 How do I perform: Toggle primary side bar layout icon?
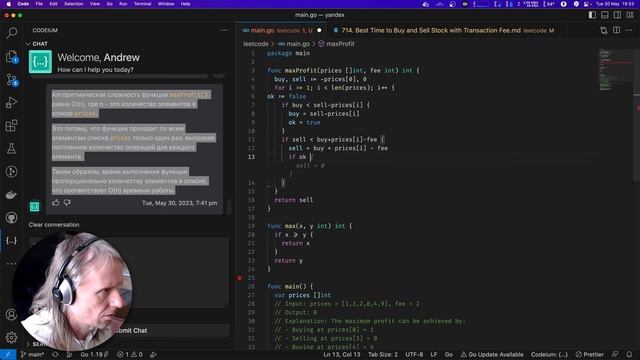pos(592,15)
